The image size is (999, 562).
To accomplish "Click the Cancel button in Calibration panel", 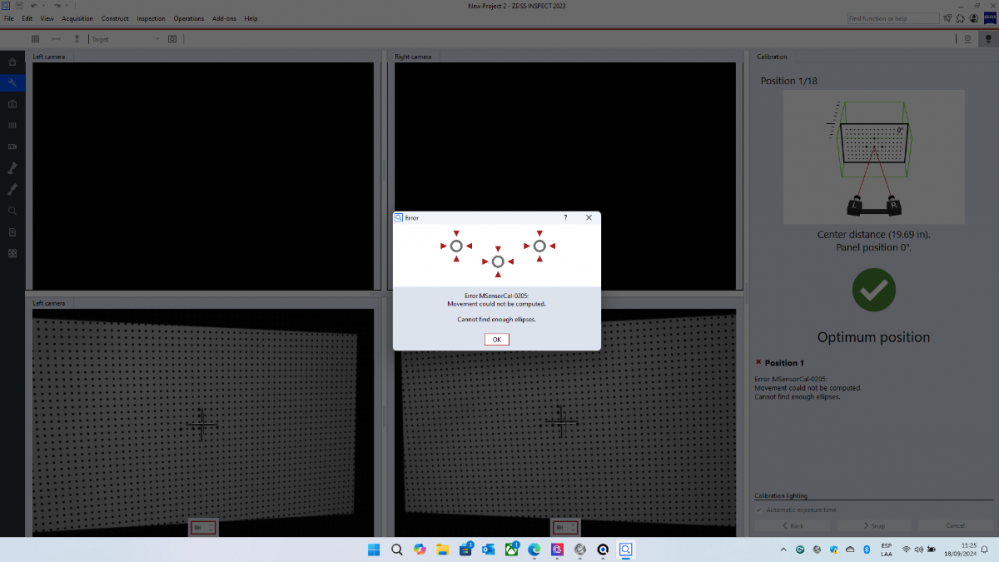I will click(955, 525).
